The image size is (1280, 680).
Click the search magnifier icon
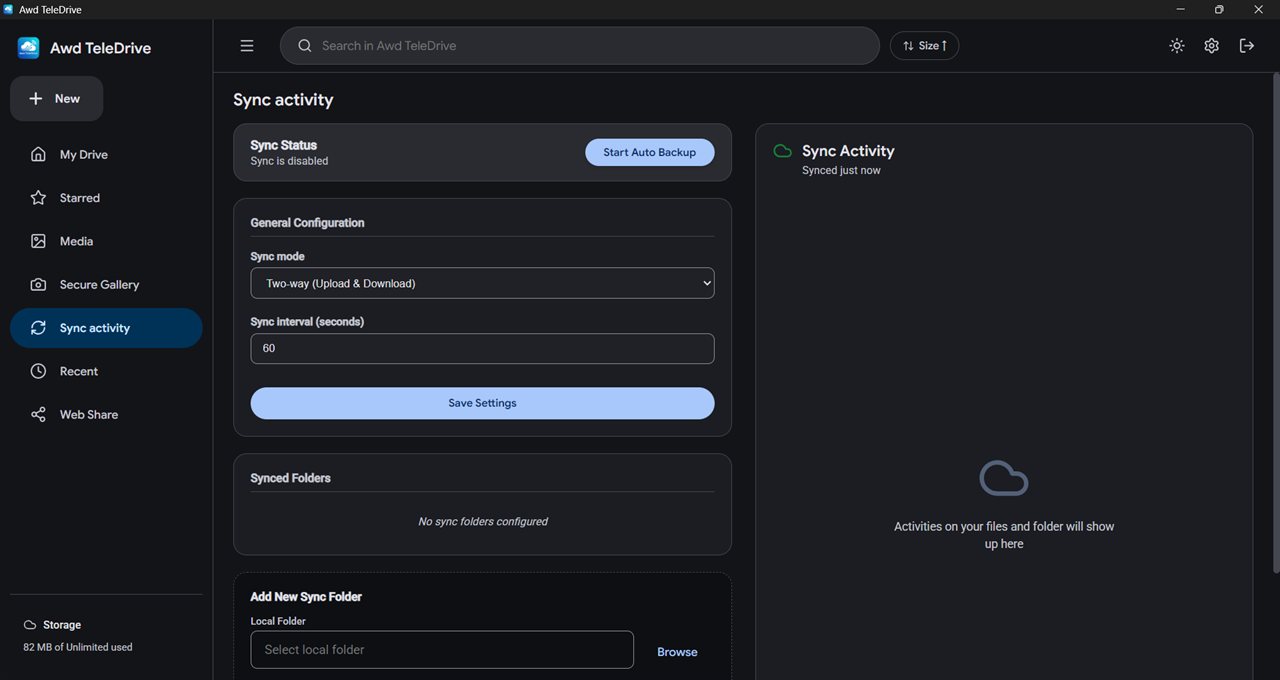305,46
